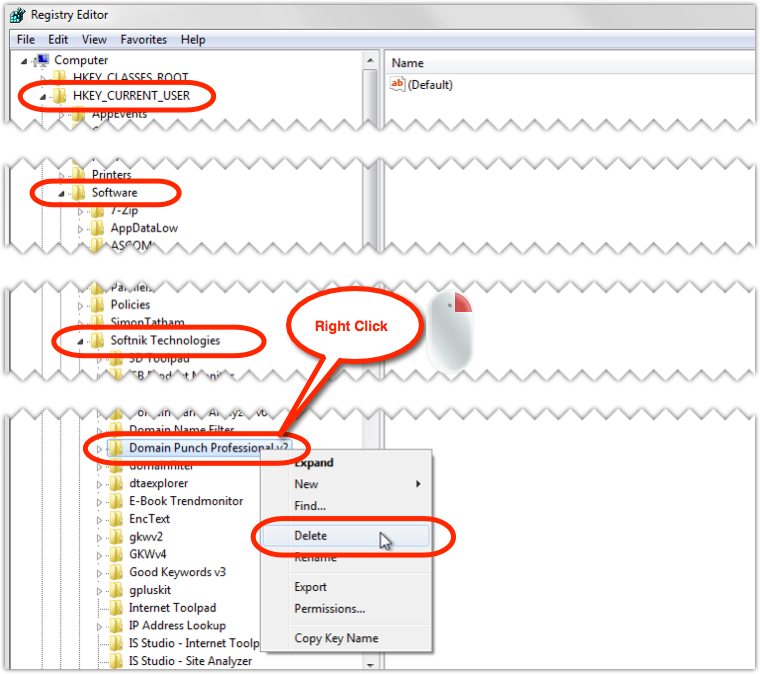Choose Delete in the context menu
The height and width of the screenshot is (674, 760).
(346, 535)
